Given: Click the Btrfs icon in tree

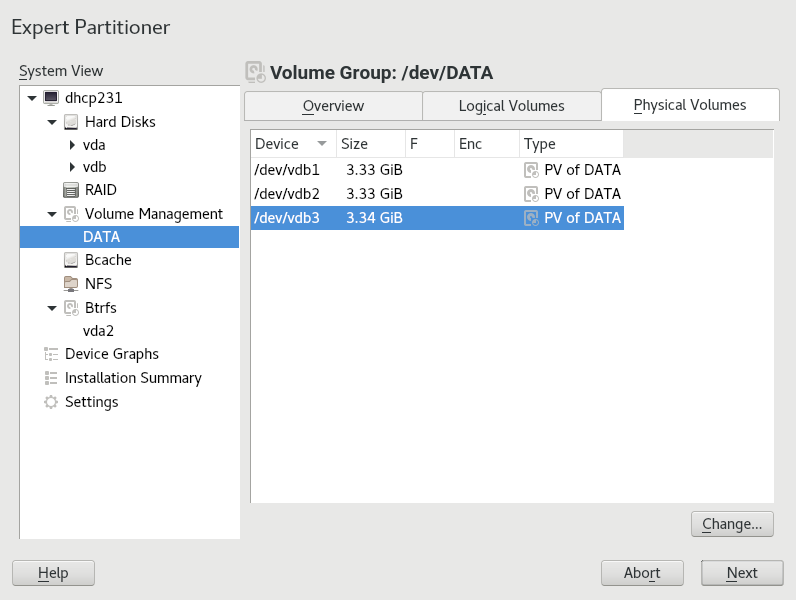Looking at the screenshot, I should [71, 308].
